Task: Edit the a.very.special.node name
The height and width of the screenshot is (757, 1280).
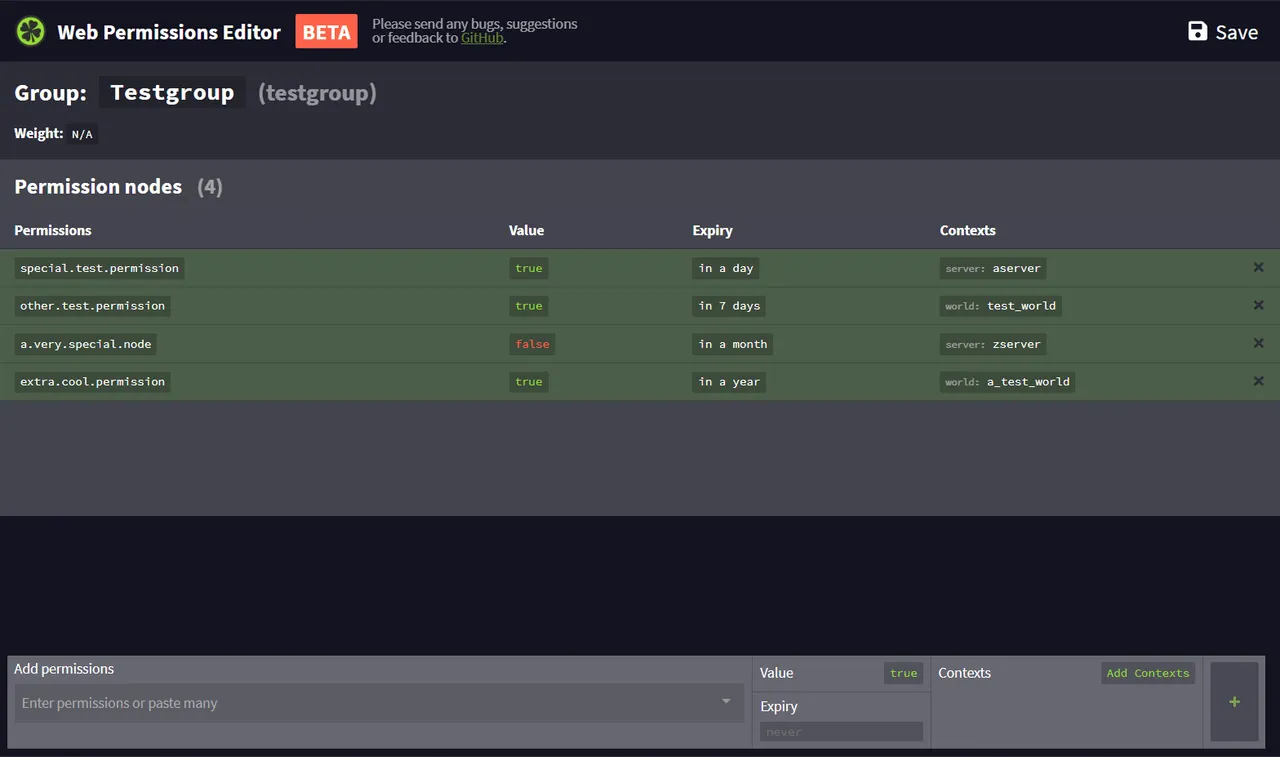Action: (x=86, y=344)
